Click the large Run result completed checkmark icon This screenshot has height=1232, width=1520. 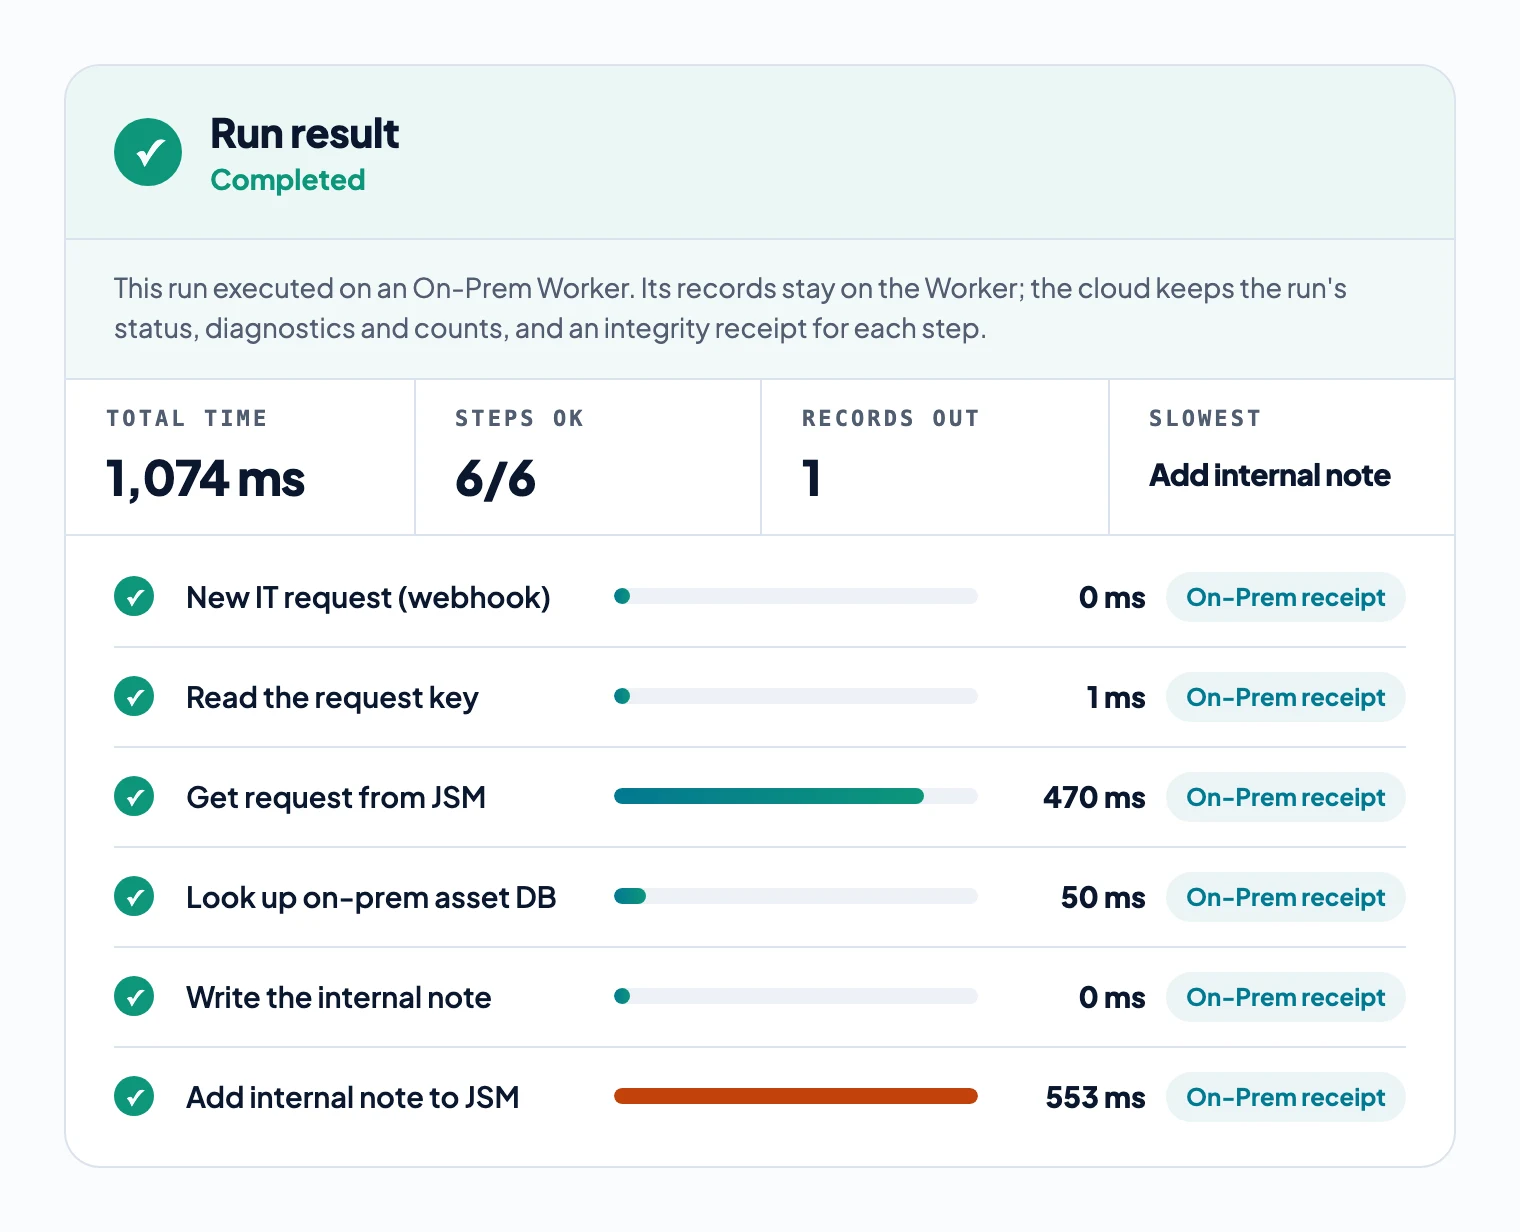point(148,152)
